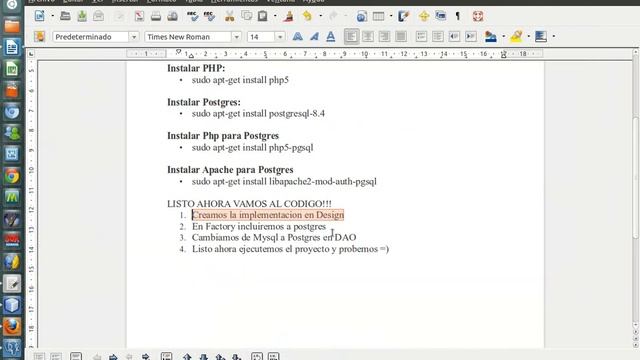
Task: Insert a table using the Table icon
Action: 378,16
